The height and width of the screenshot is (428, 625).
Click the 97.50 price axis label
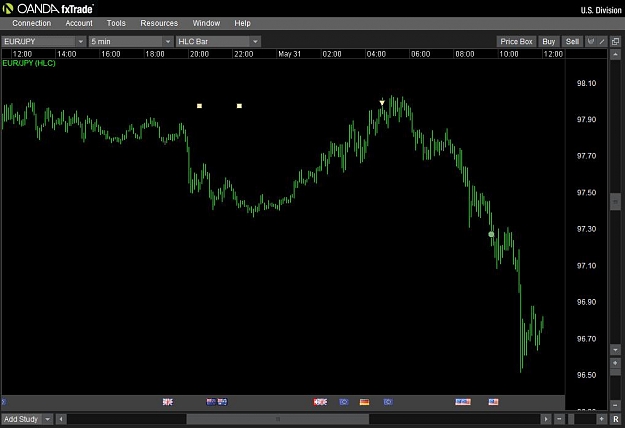point(586,192)
